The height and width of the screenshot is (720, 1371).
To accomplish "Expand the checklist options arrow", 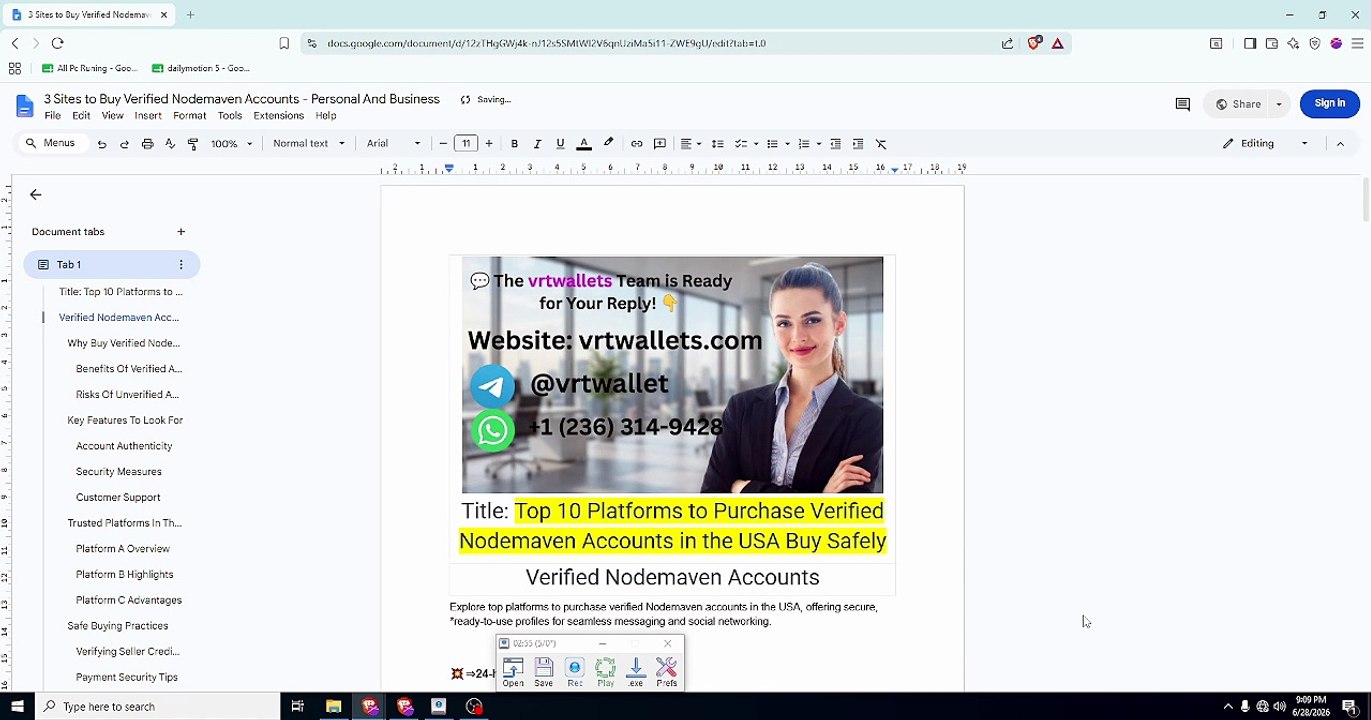I will tap(756, 144).
